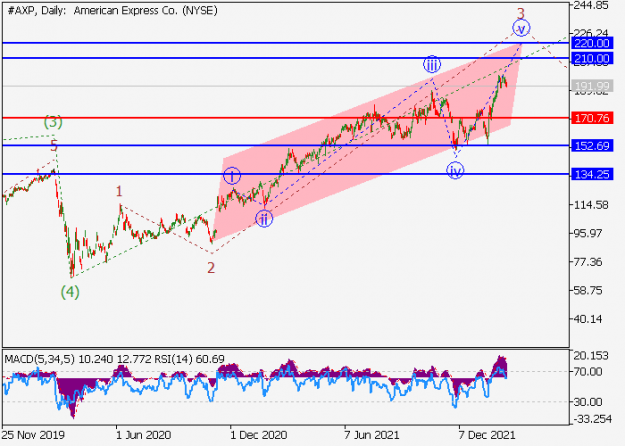Viewport: 625px width, 446px height.
Task: Click the 25 Nov 2019 date label
Action: pyautogui.click(x=31, y=435)
